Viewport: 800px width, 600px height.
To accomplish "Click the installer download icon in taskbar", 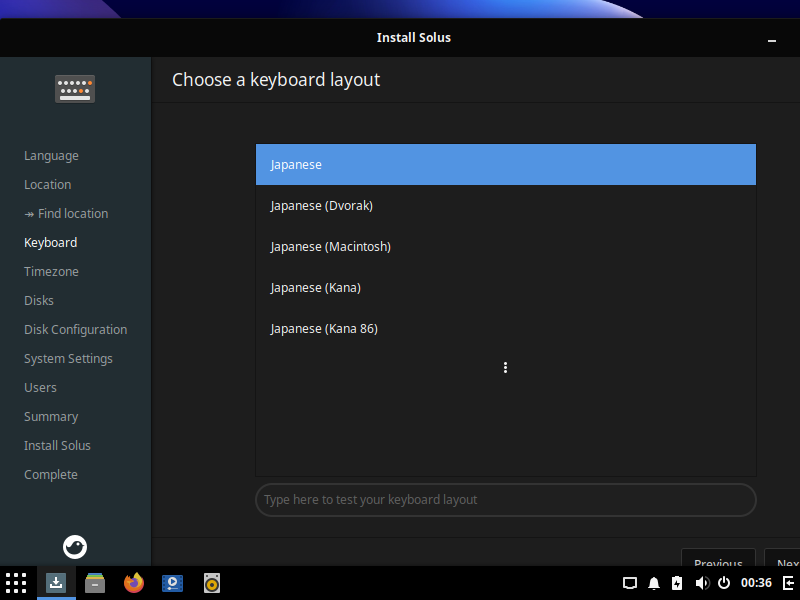I will pyautogui.click(x=56, y=583).
